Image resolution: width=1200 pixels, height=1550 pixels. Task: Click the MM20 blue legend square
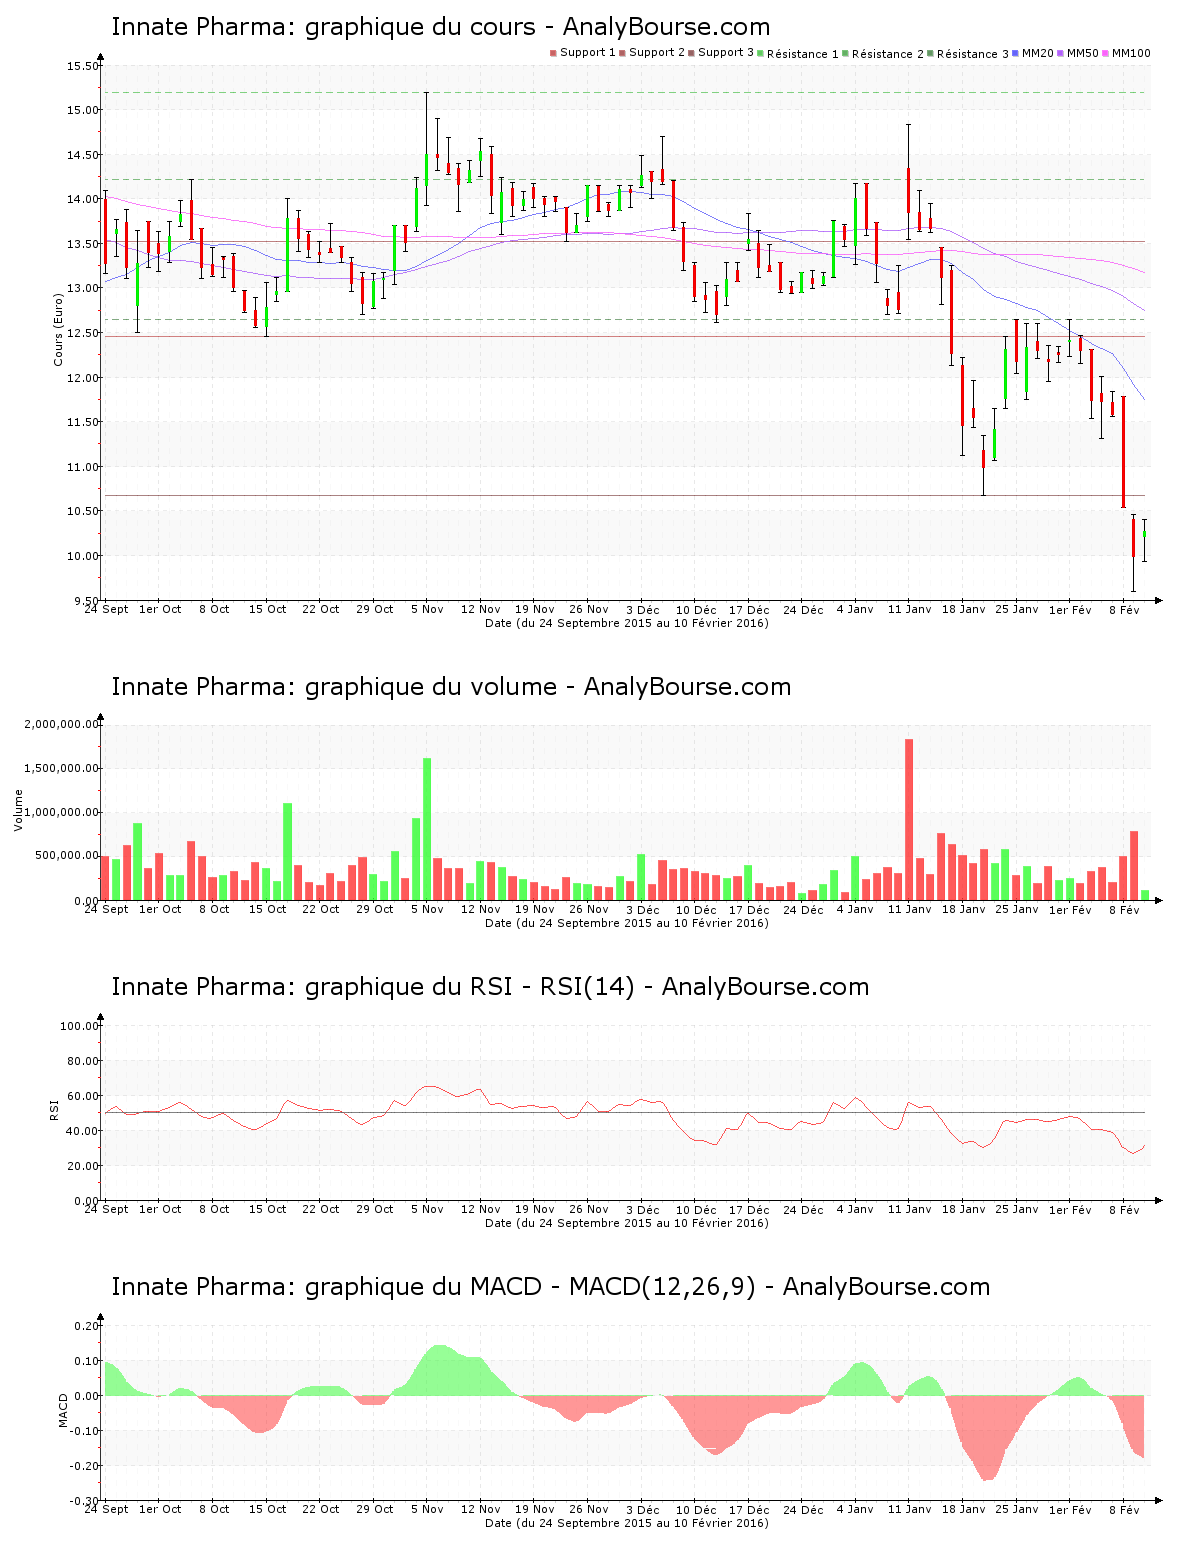pyautogui.click(x=1016, y=53)
